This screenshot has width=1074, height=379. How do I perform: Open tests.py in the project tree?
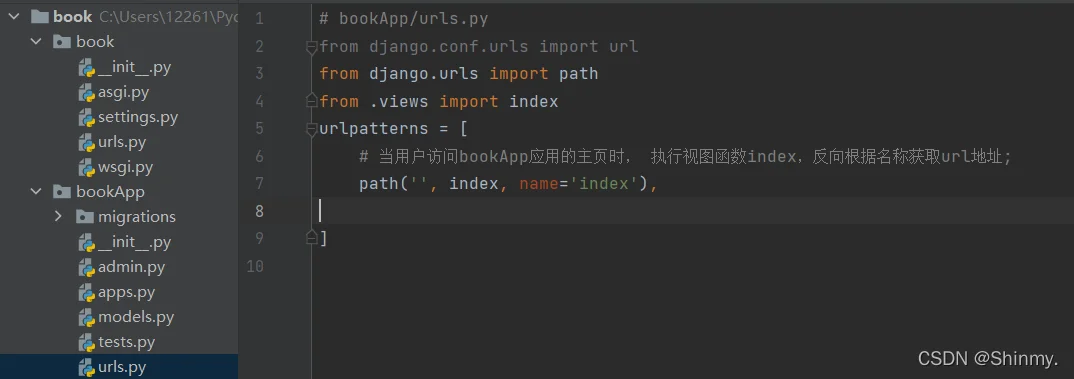click(x=127, y=342)
